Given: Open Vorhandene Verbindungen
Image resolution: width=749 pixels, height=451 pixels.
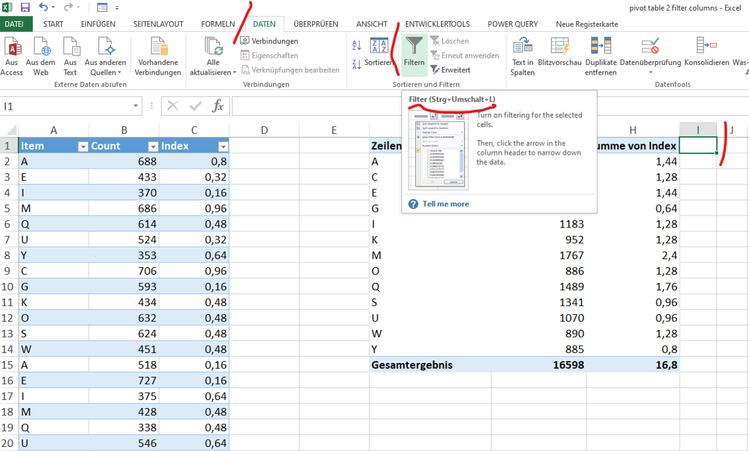Looking at the screenshot, I should (x=158, y=55).
